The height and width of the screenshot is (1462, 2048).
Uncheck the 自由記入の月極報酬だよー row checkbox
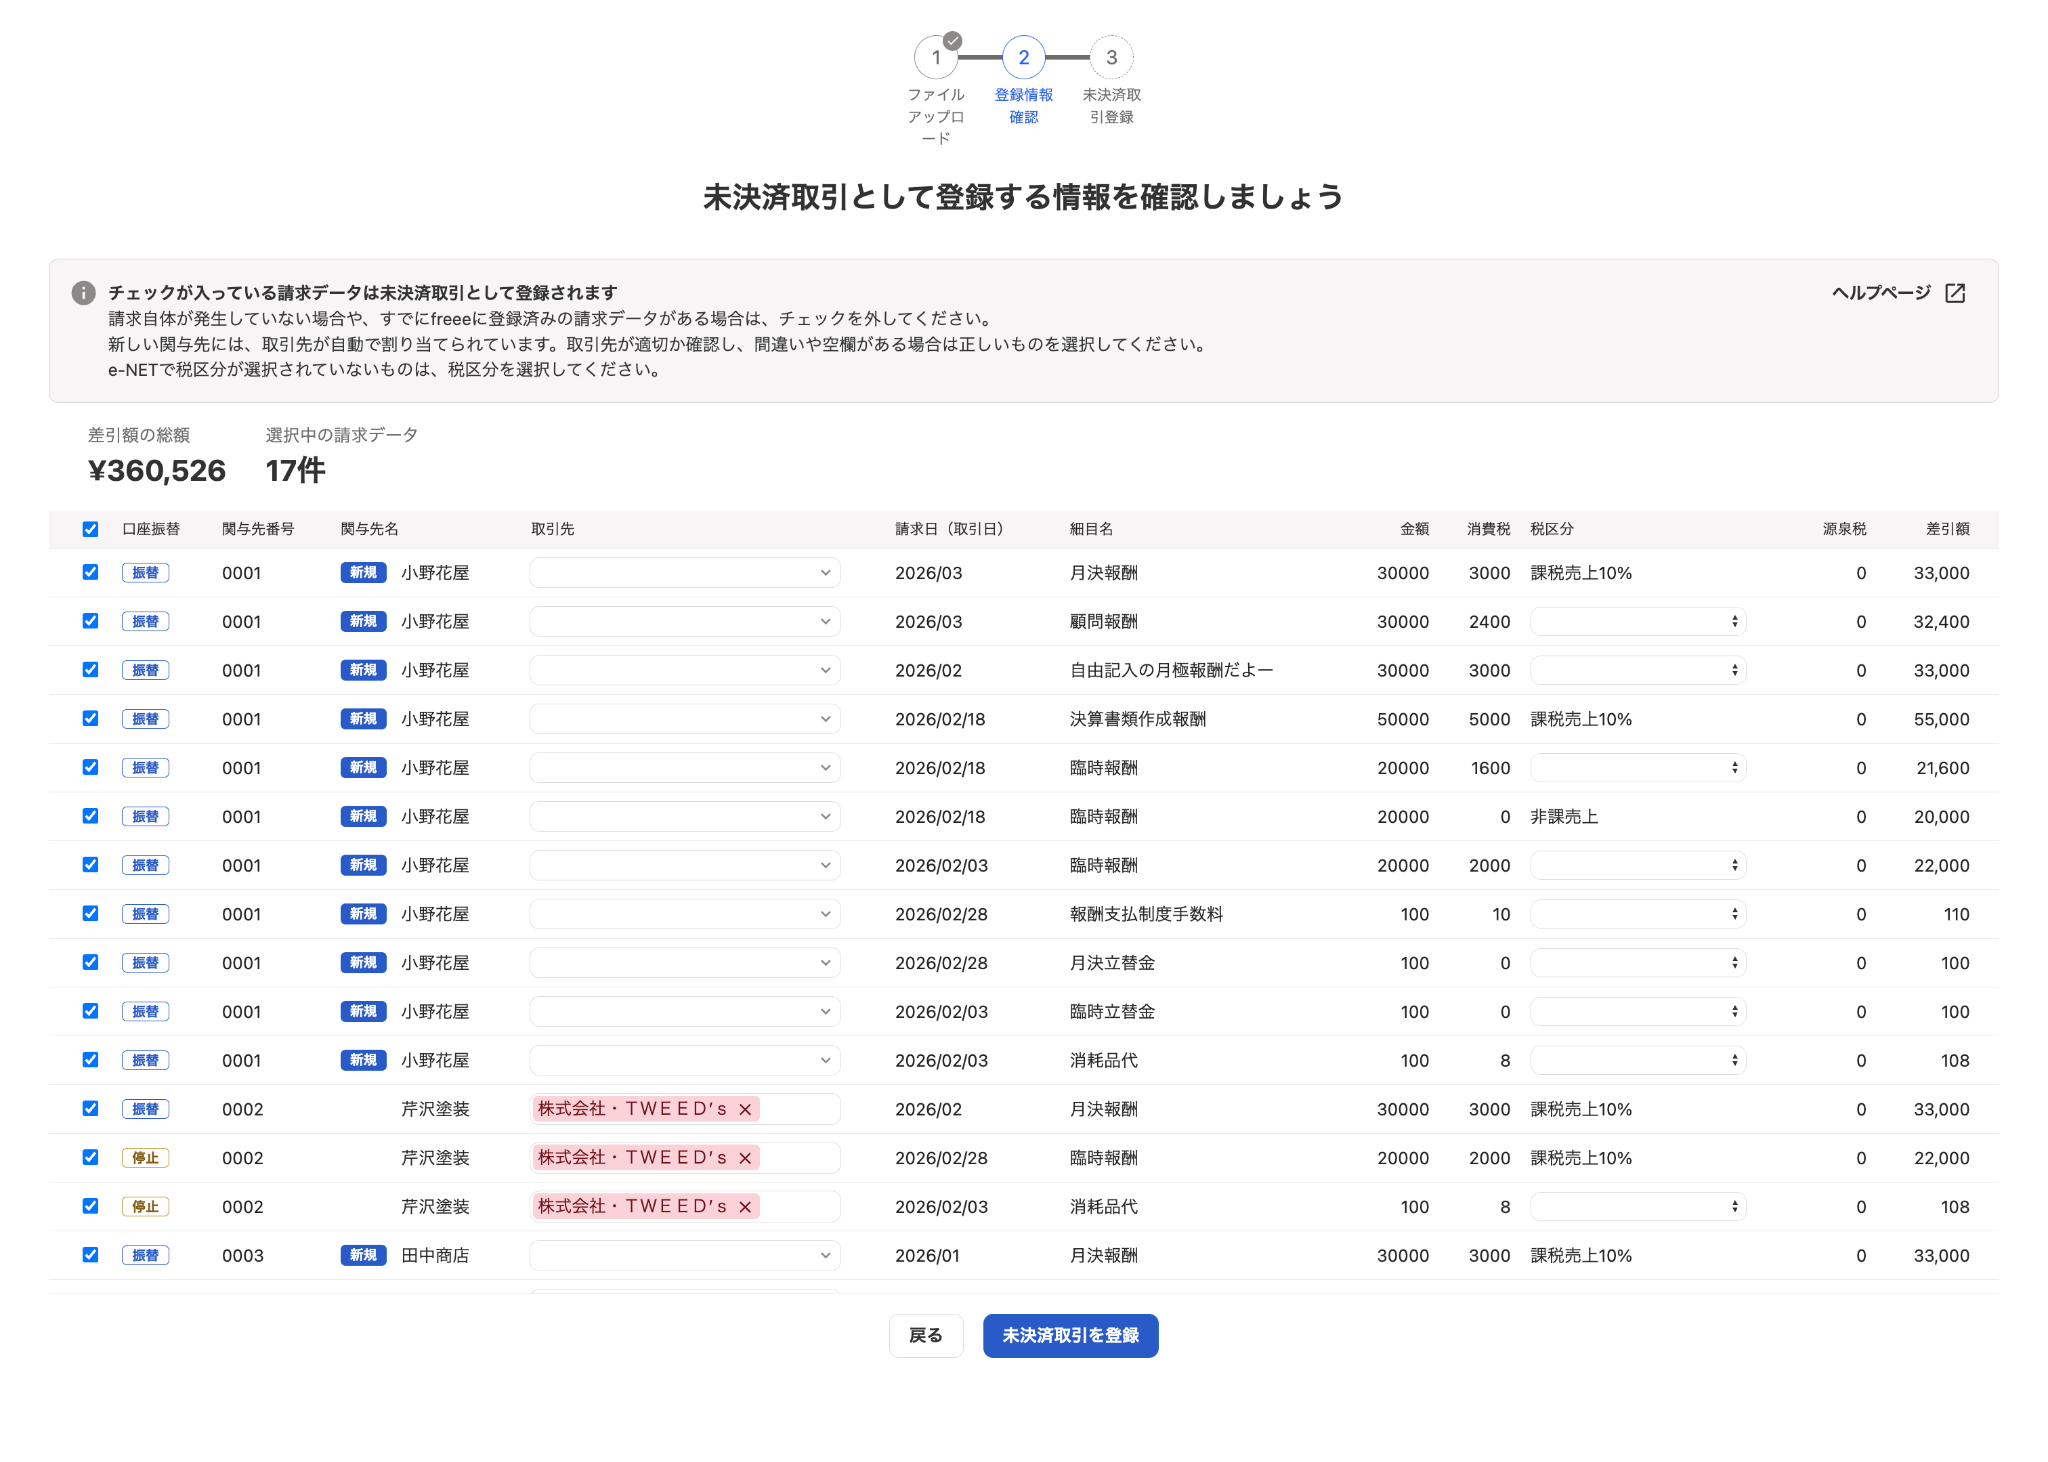[90, 670]
